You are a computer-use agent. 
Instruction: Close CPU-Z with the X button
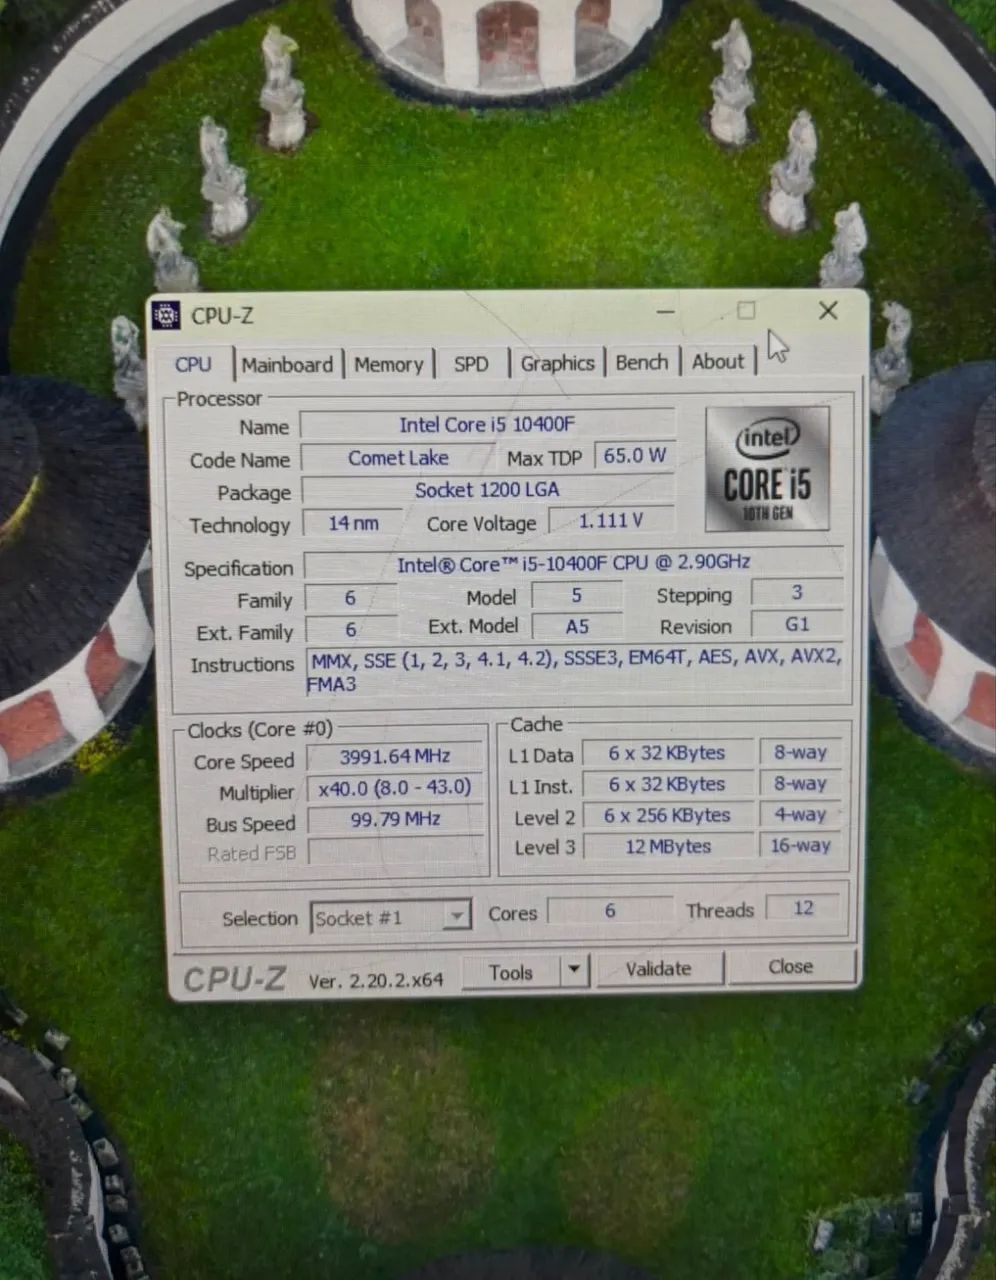pos(828,311)
